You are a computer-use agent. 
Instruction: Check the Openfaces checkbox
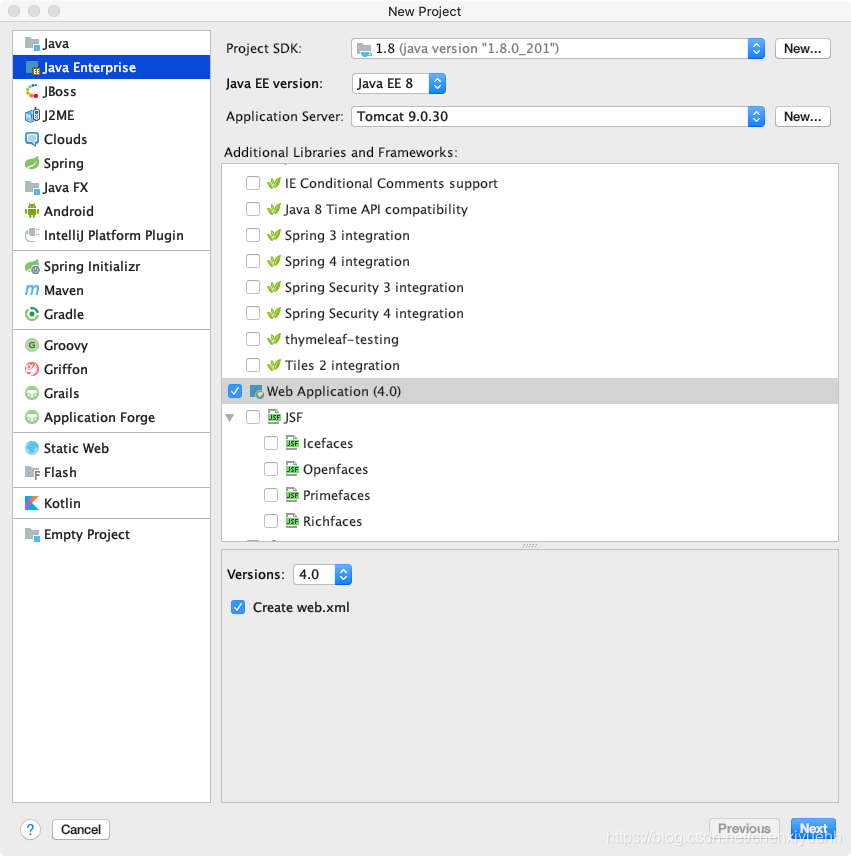(x=271, y=469)
